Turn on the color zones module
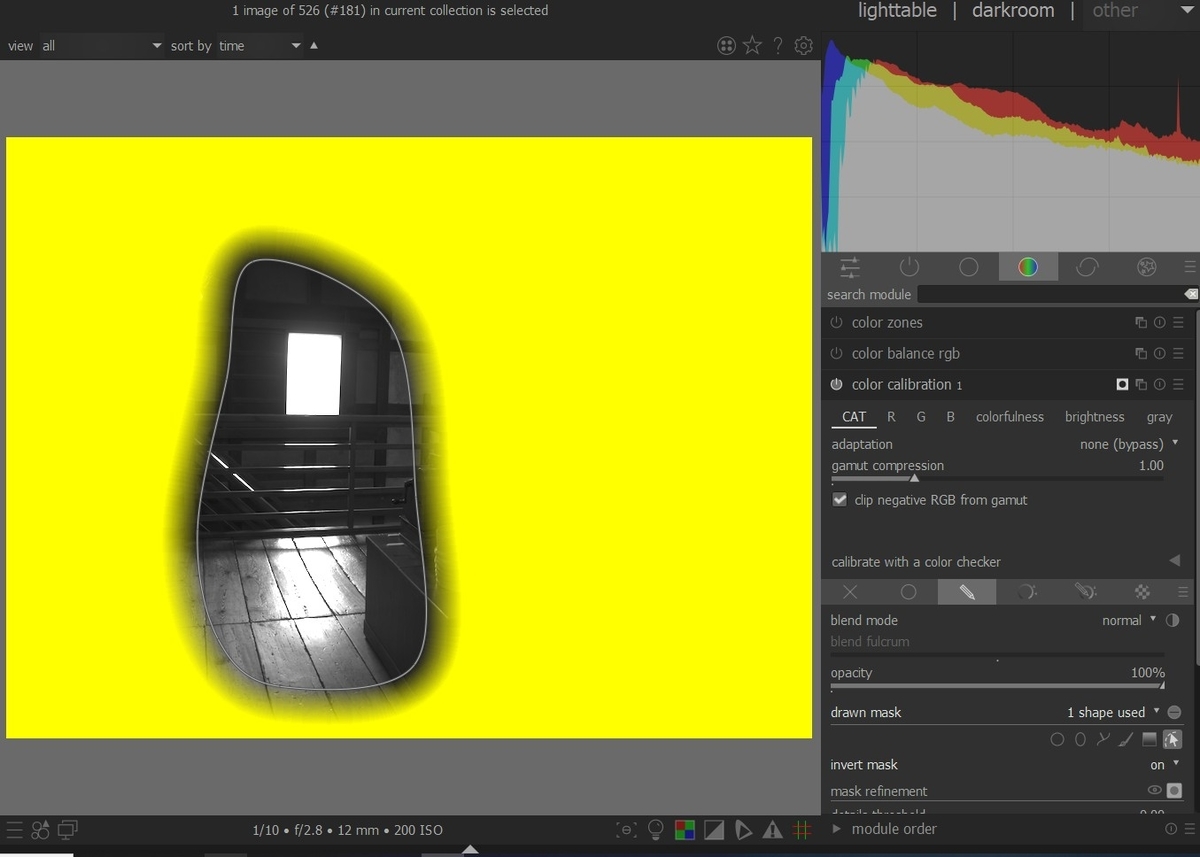The image size is (1200, 857). click(837, 323)
